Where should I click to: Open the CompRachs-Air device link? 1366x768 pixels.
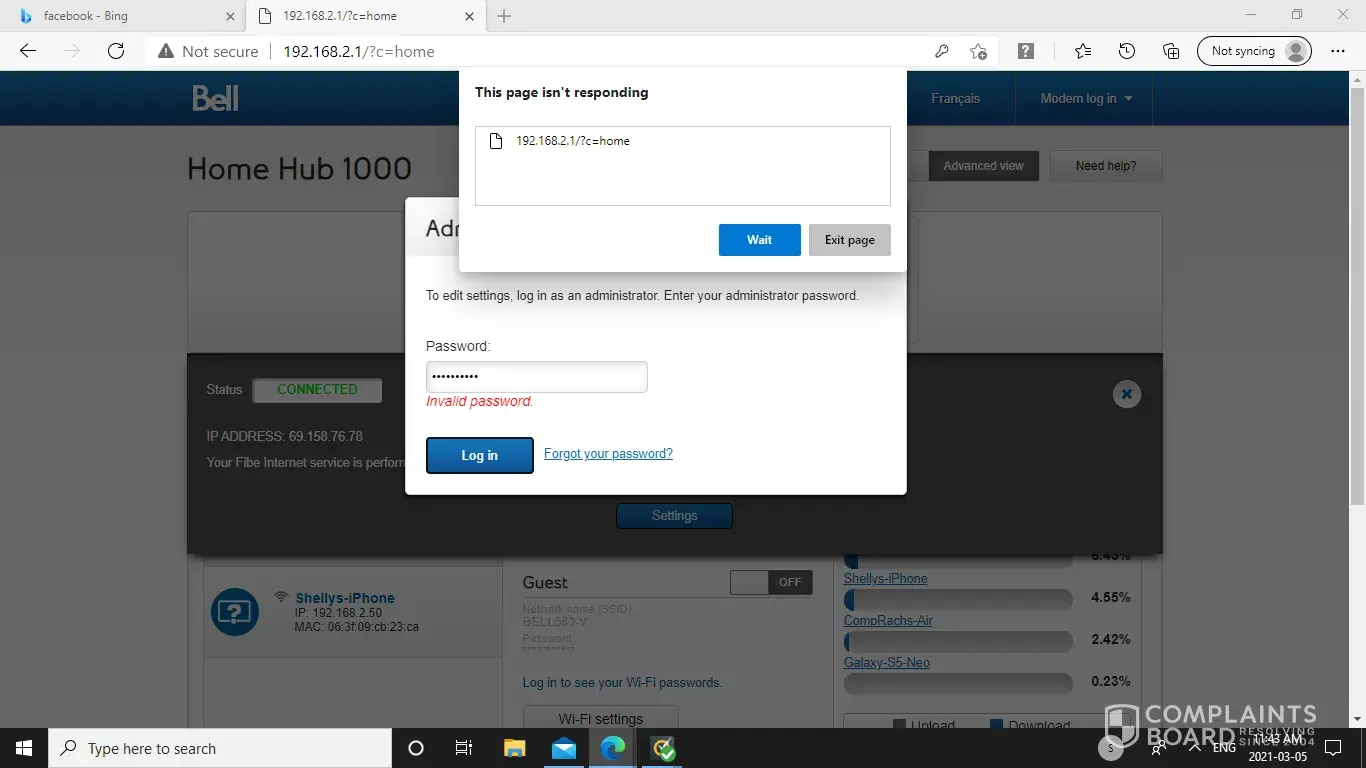[888, 621]
